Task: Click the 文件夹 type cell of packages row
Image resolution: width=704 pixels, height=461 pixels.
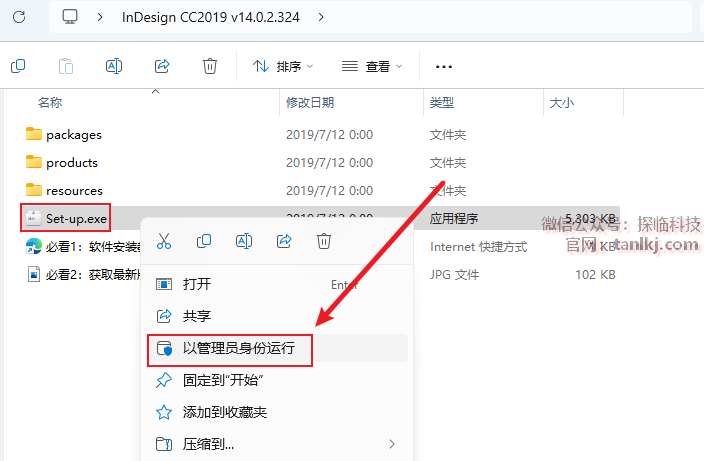Action: [448, 135]
